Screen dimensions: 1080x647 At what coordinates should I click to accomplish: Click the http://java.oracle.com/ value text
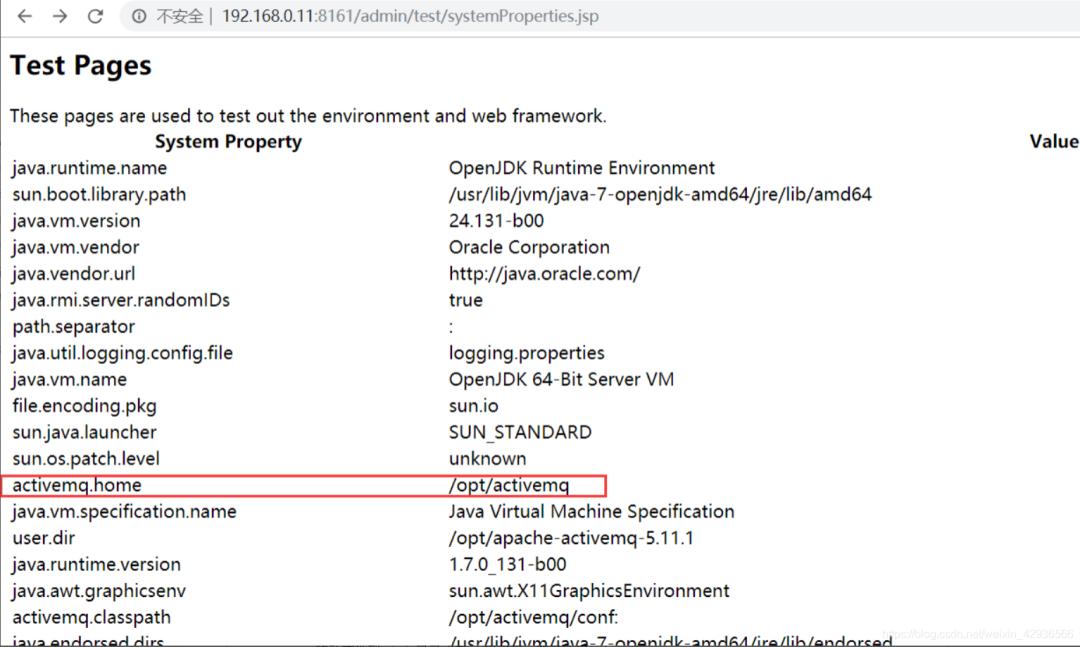tap(544, 273)
